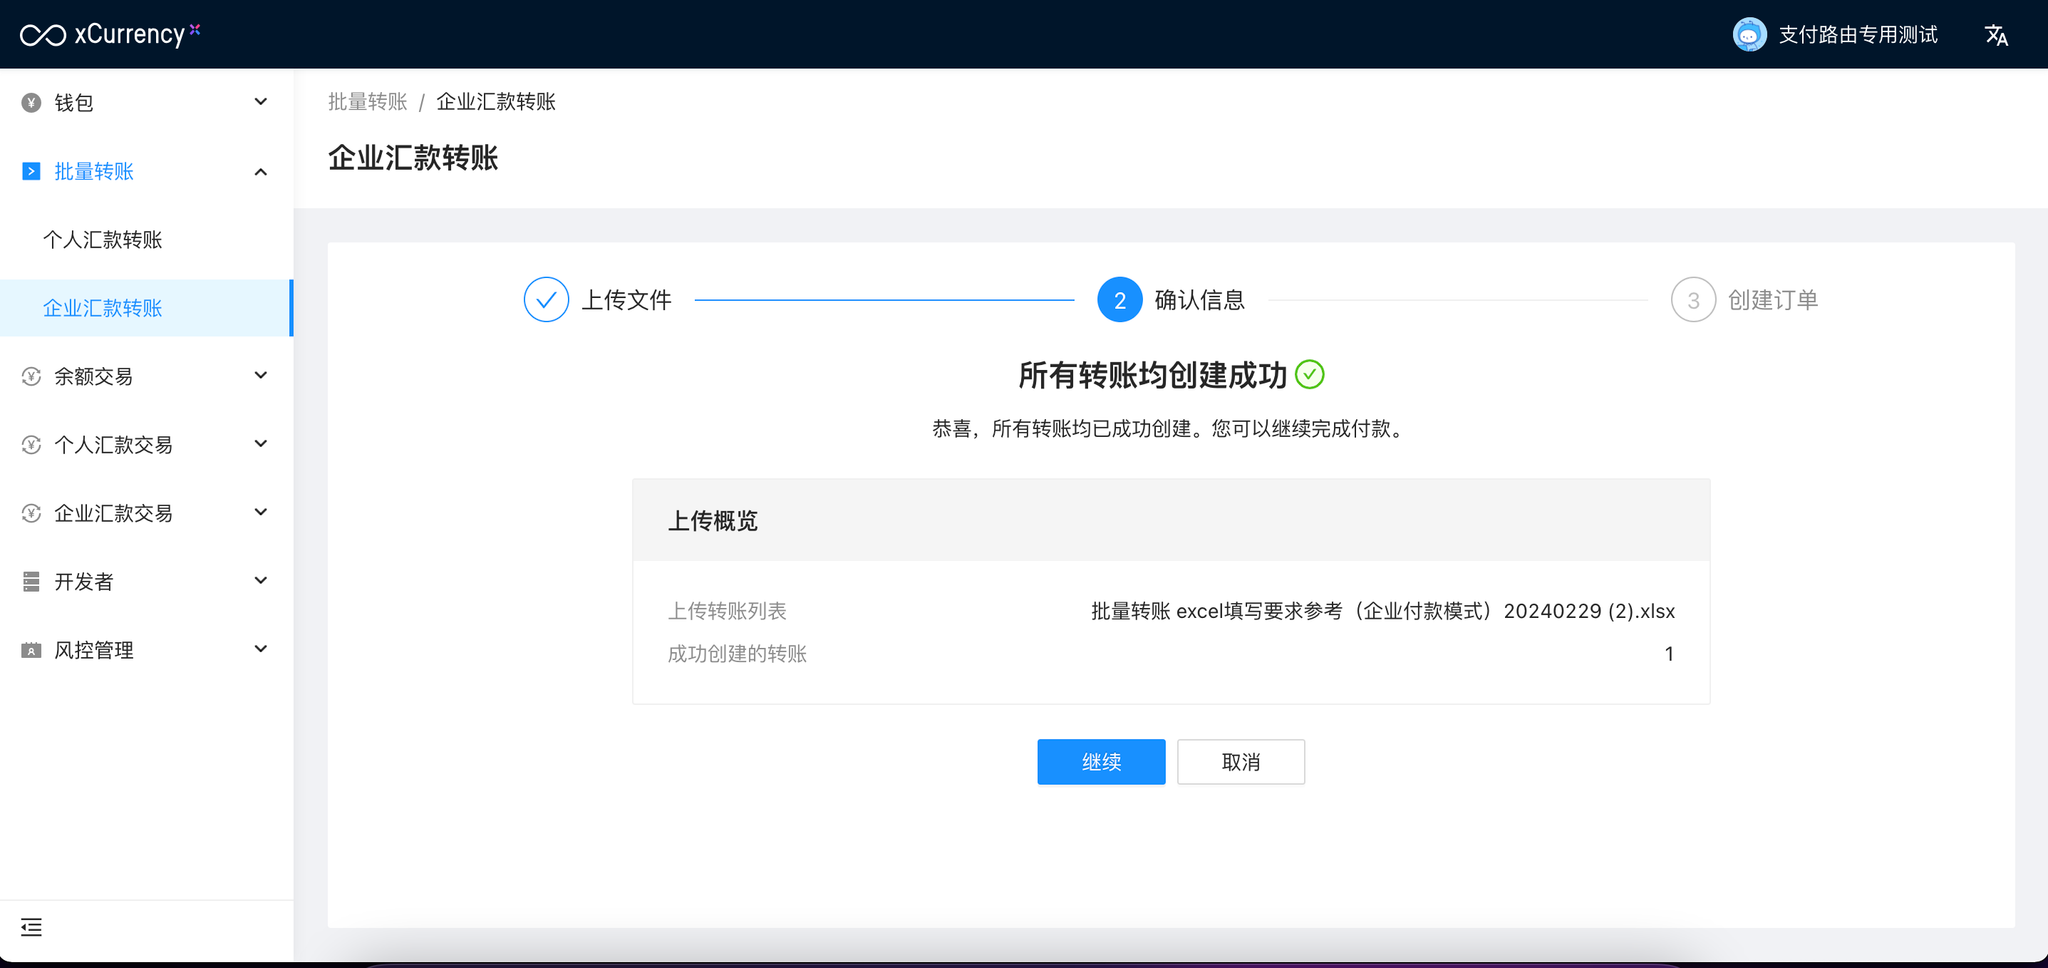Image resolution: width=2048 pixels, height=968 pixels.
Task: Click the 取消 button
Action: 1241,762
